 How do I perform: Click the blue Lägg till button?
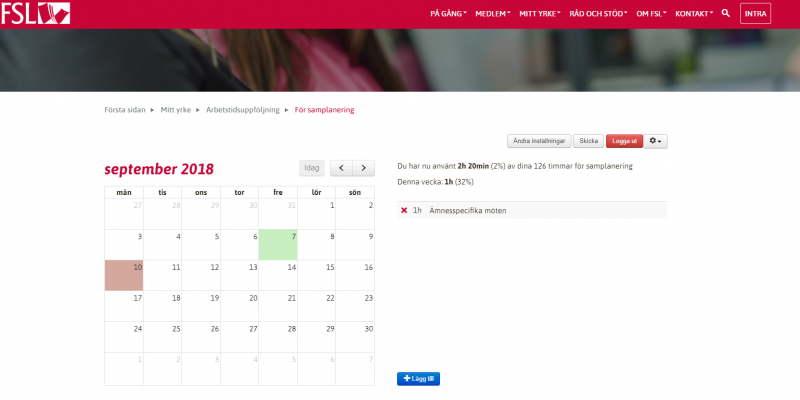pyautogui.click(x=418, y=378)
